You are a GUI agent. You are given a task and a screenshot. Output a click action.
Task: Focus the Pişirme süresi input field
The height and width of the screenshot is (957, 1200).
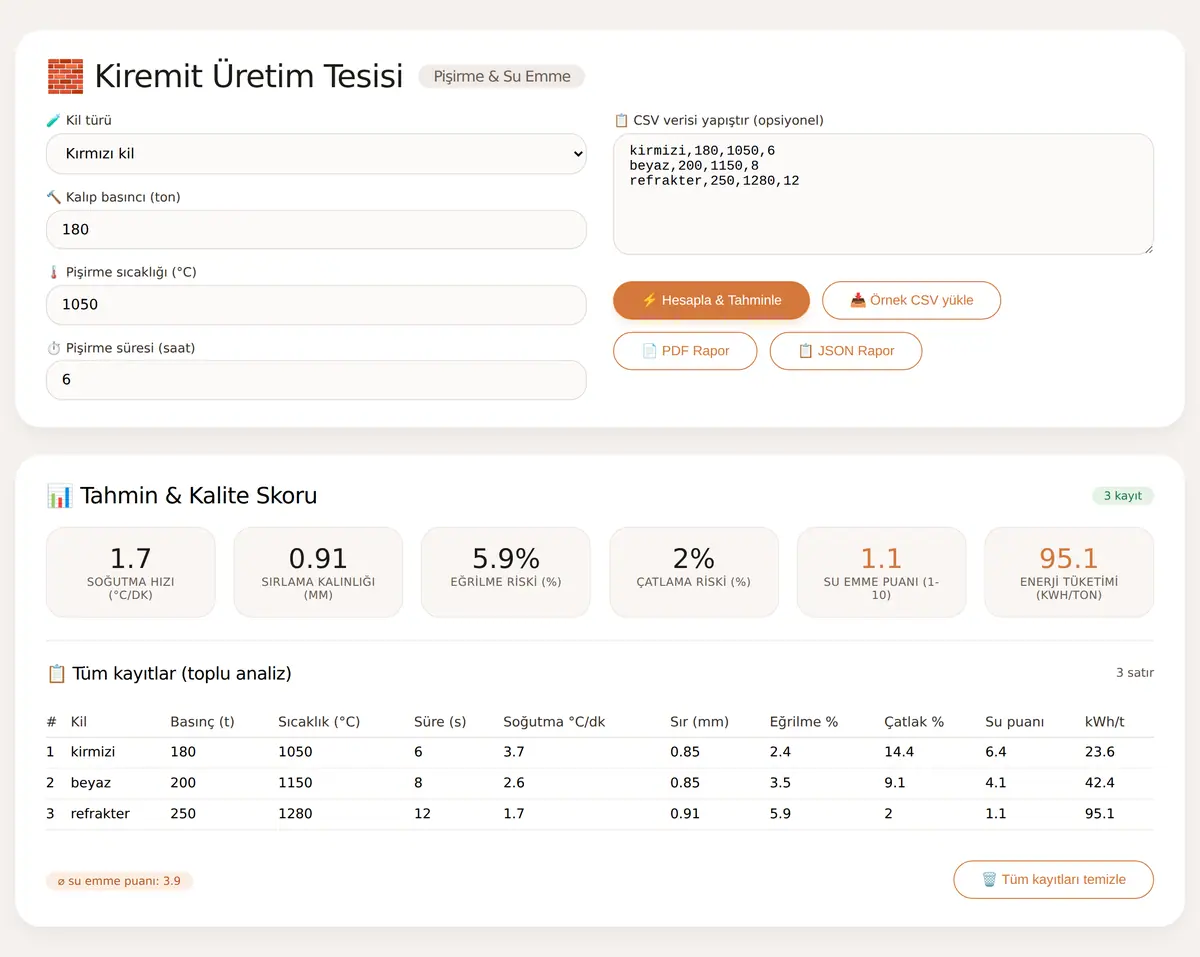[x=316, y=380]
